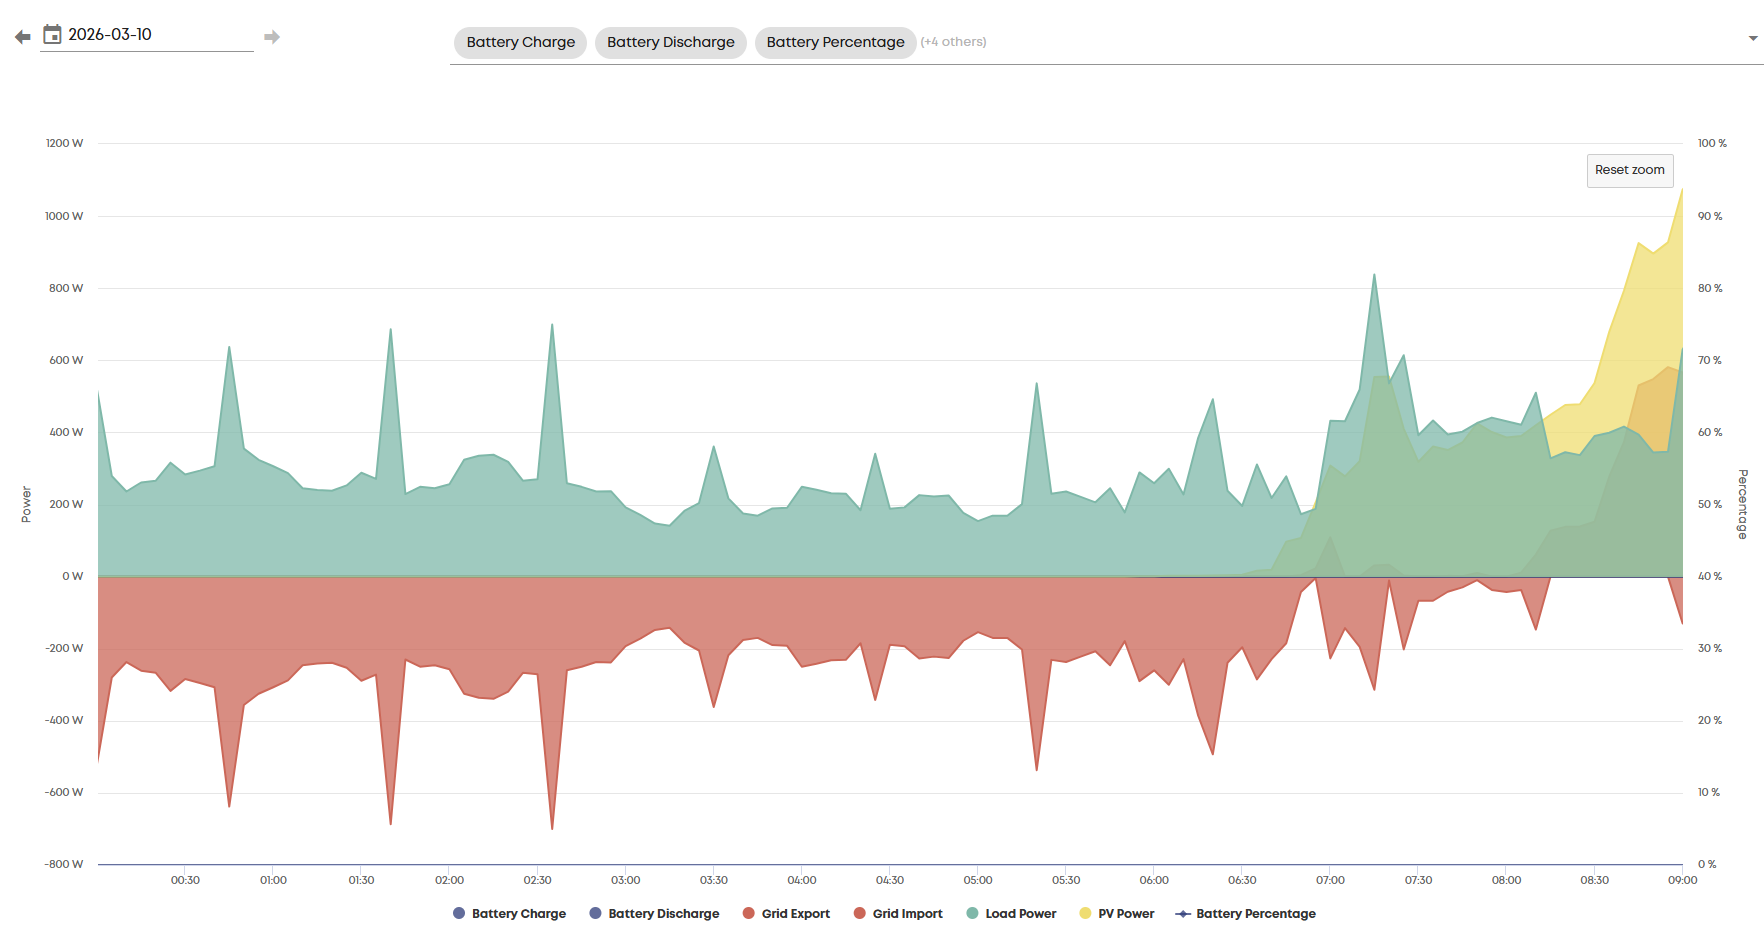
Task: Toggle Battery Charge series in legend
Action: pos(518,913)
